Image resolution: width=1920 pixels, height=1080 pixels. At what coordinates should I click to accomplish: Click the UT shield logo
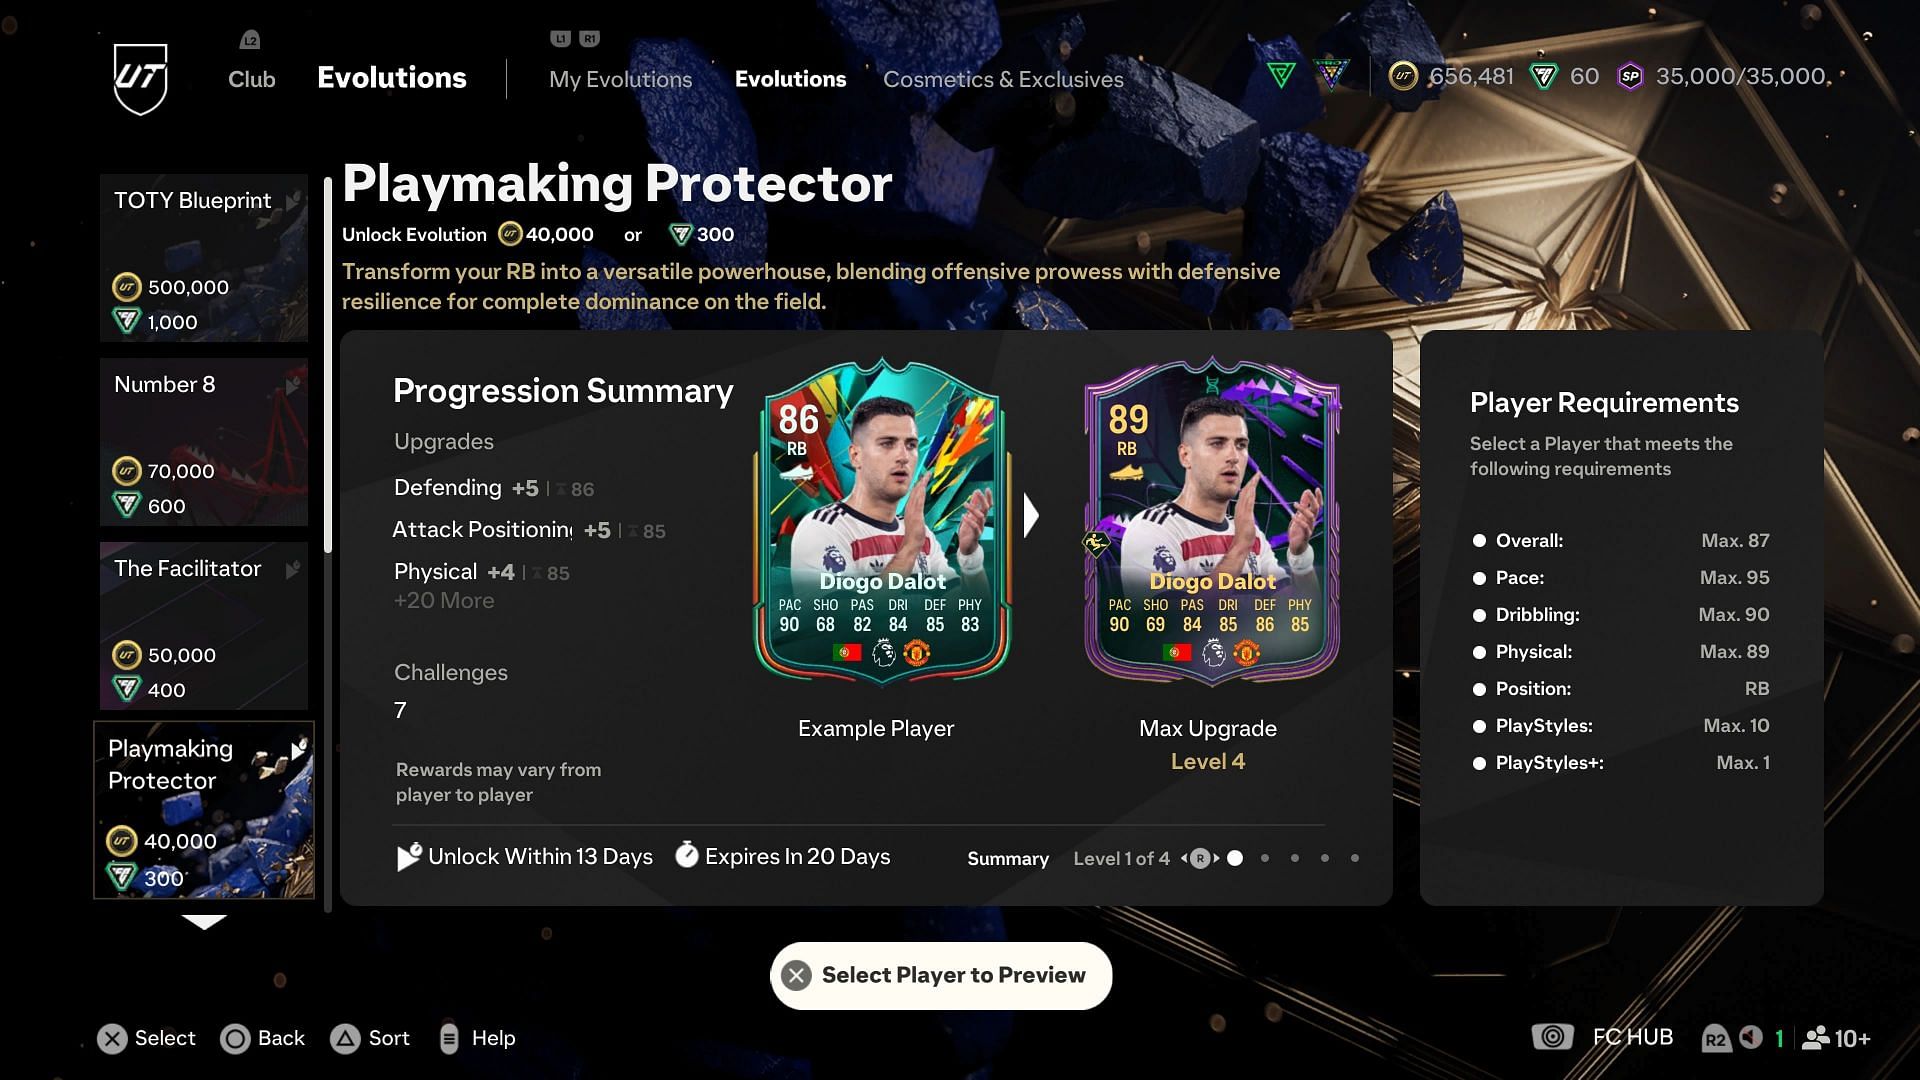point(140,79)
